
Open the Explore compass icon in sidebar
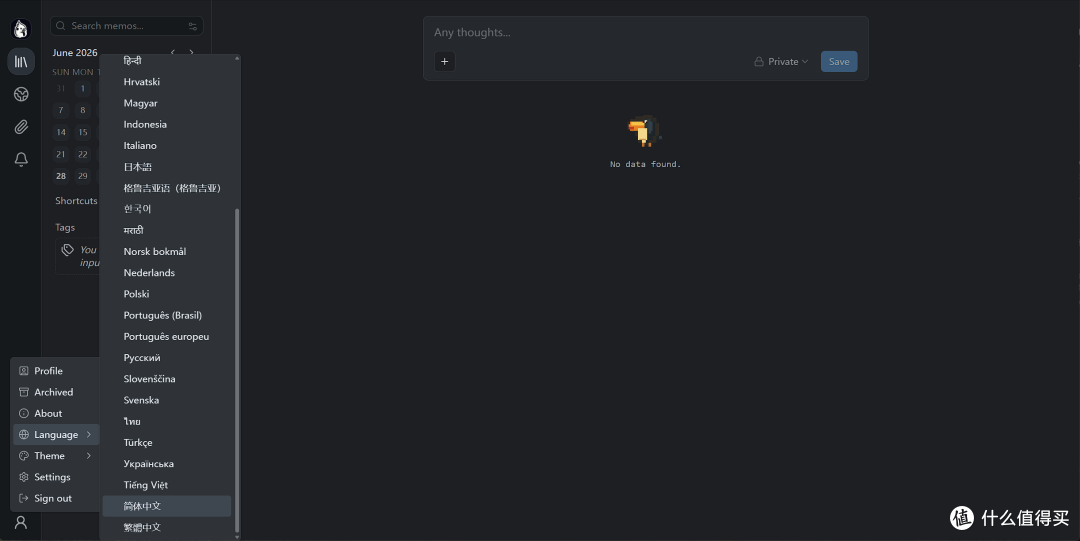point(21,94)
